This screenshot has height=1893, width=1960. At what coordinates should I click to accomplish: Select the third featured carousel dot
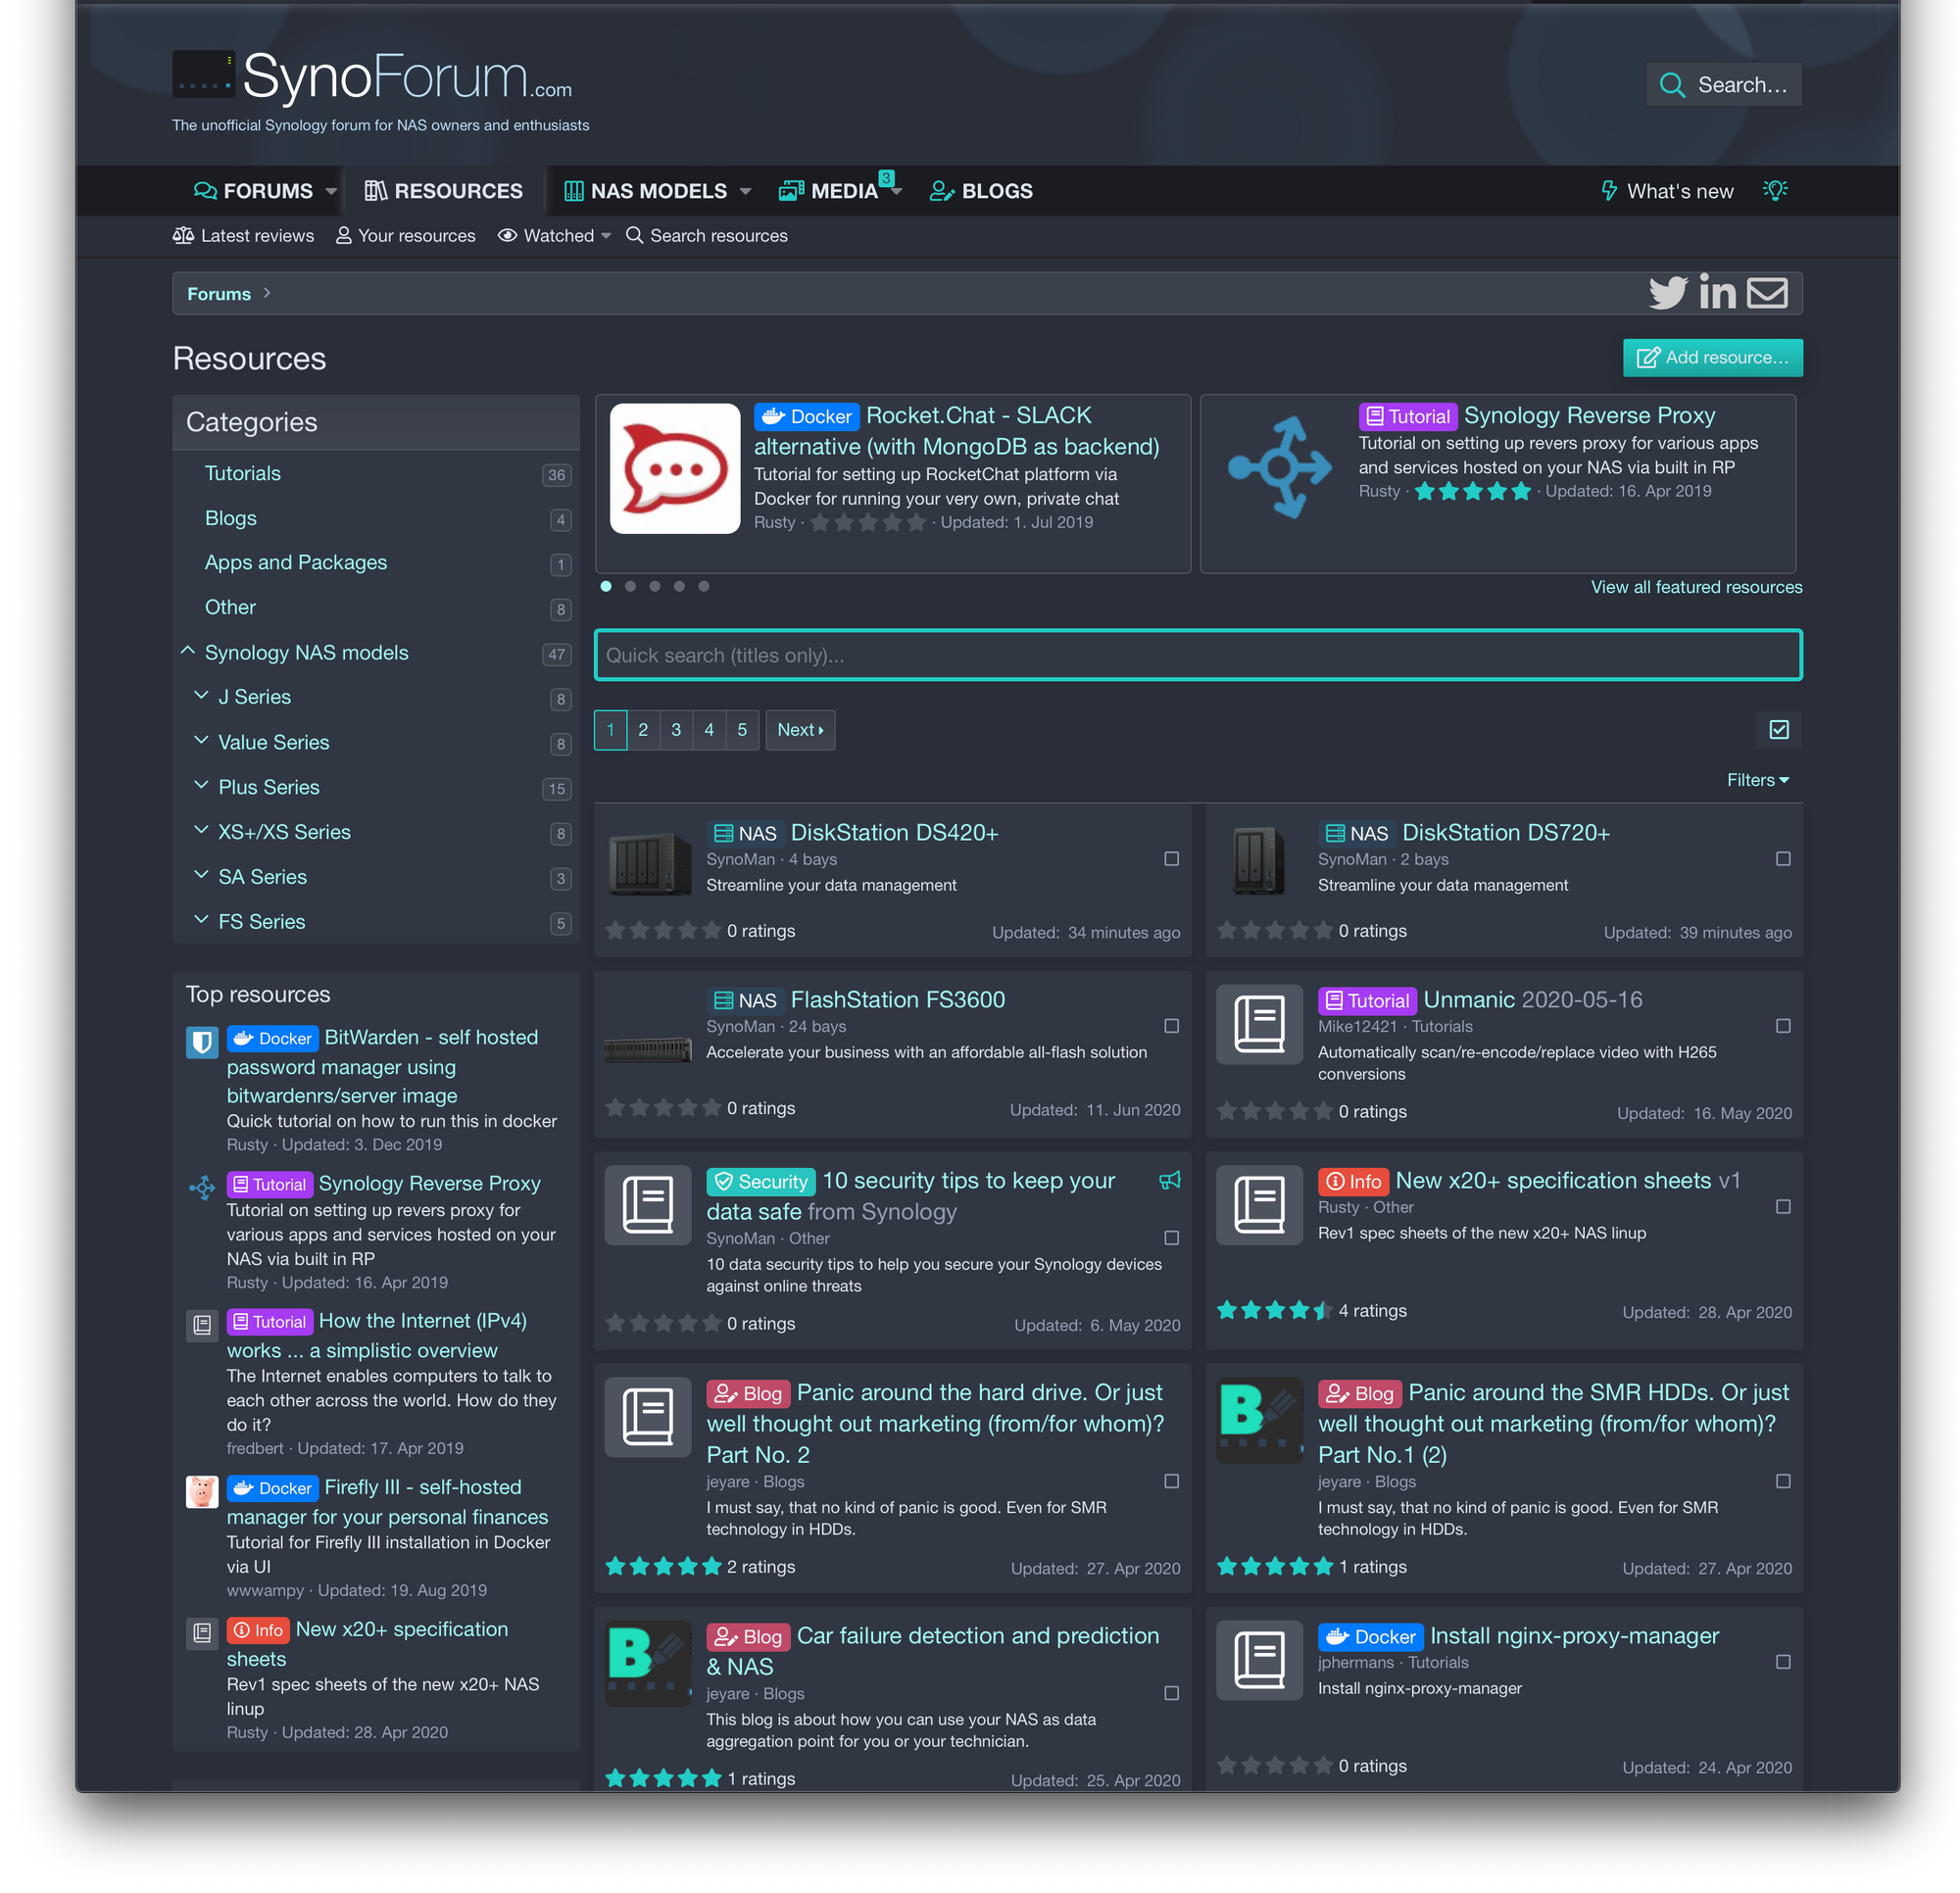tap(654, 586)
